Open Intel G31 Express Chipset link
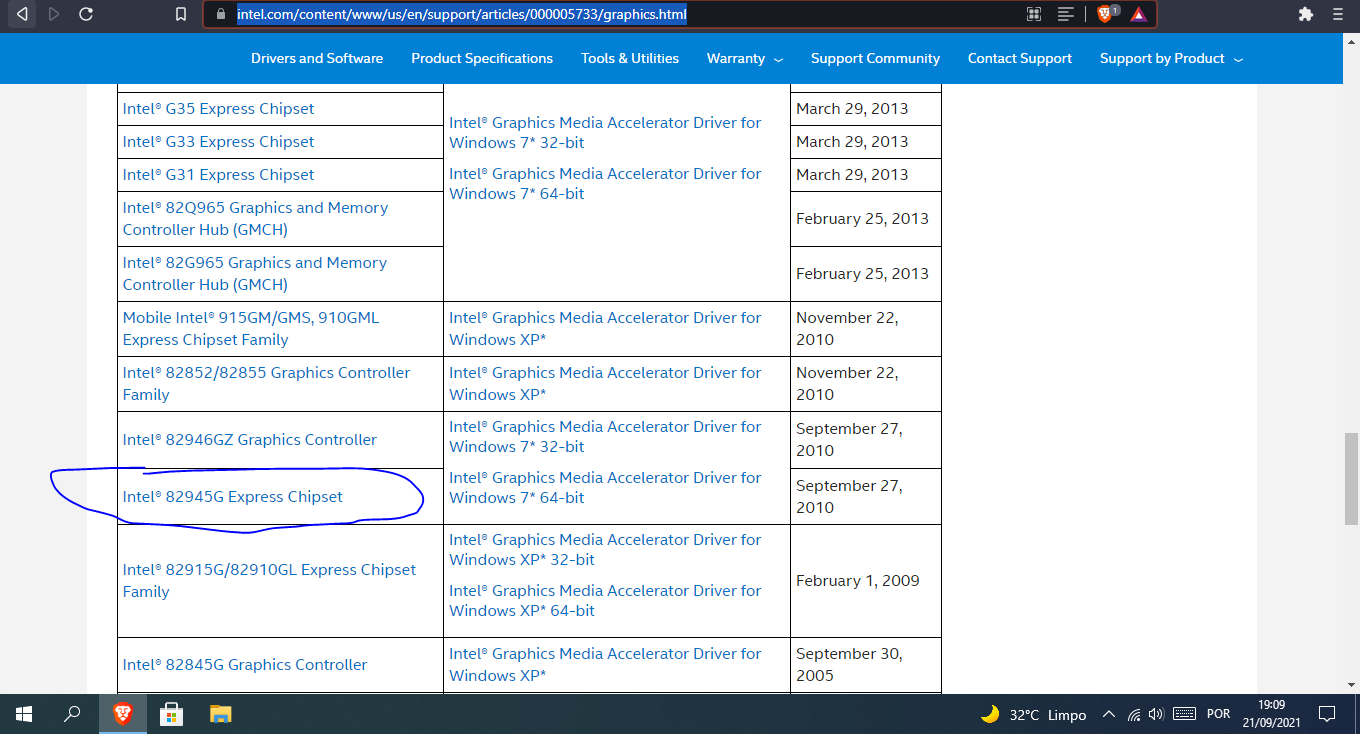This screenshot has height=734, width=1360. pos(219,175)
